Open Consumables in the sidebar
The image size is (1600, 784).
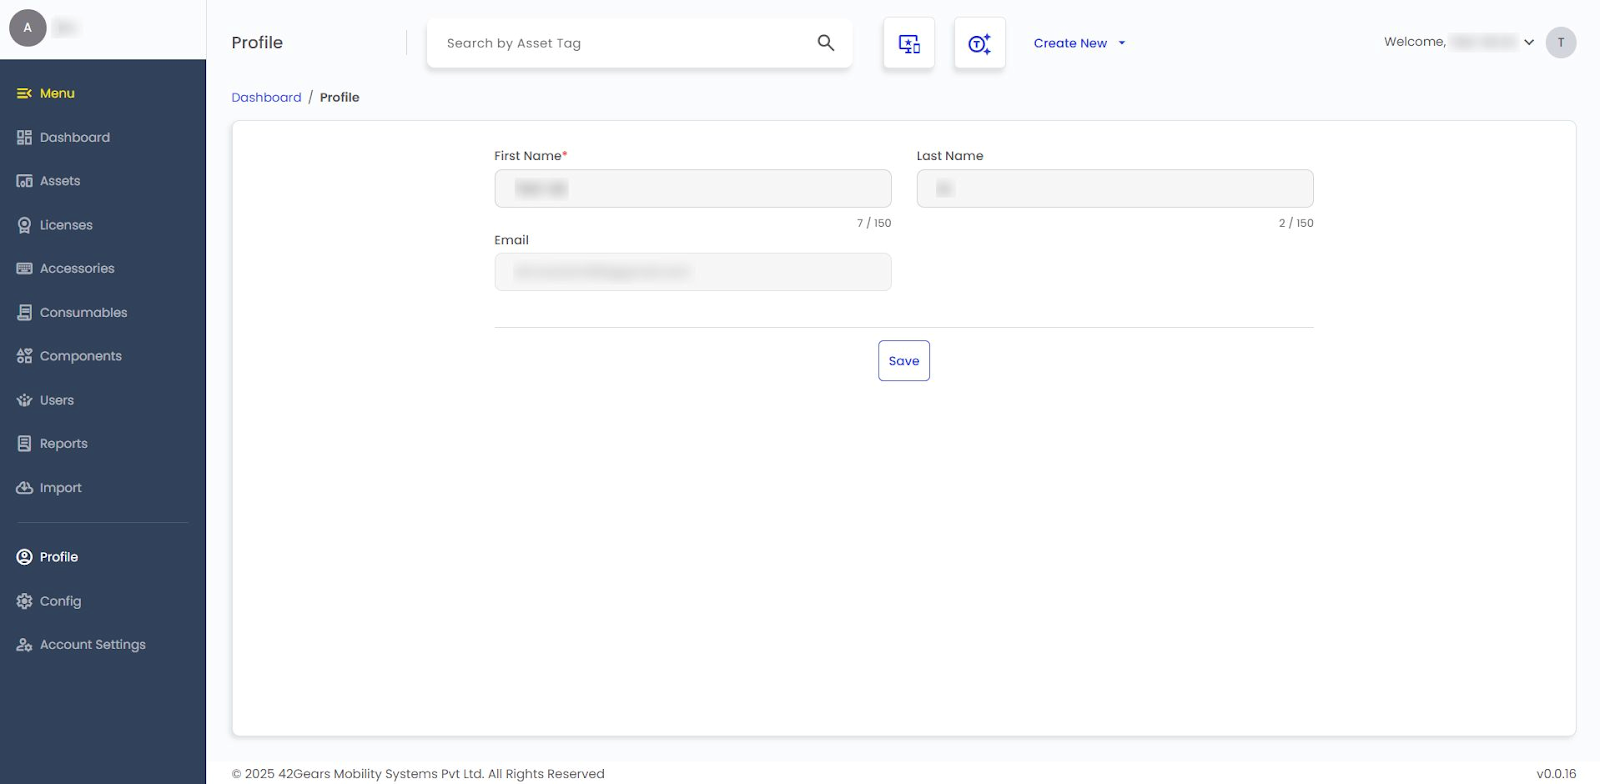(83, 312)
